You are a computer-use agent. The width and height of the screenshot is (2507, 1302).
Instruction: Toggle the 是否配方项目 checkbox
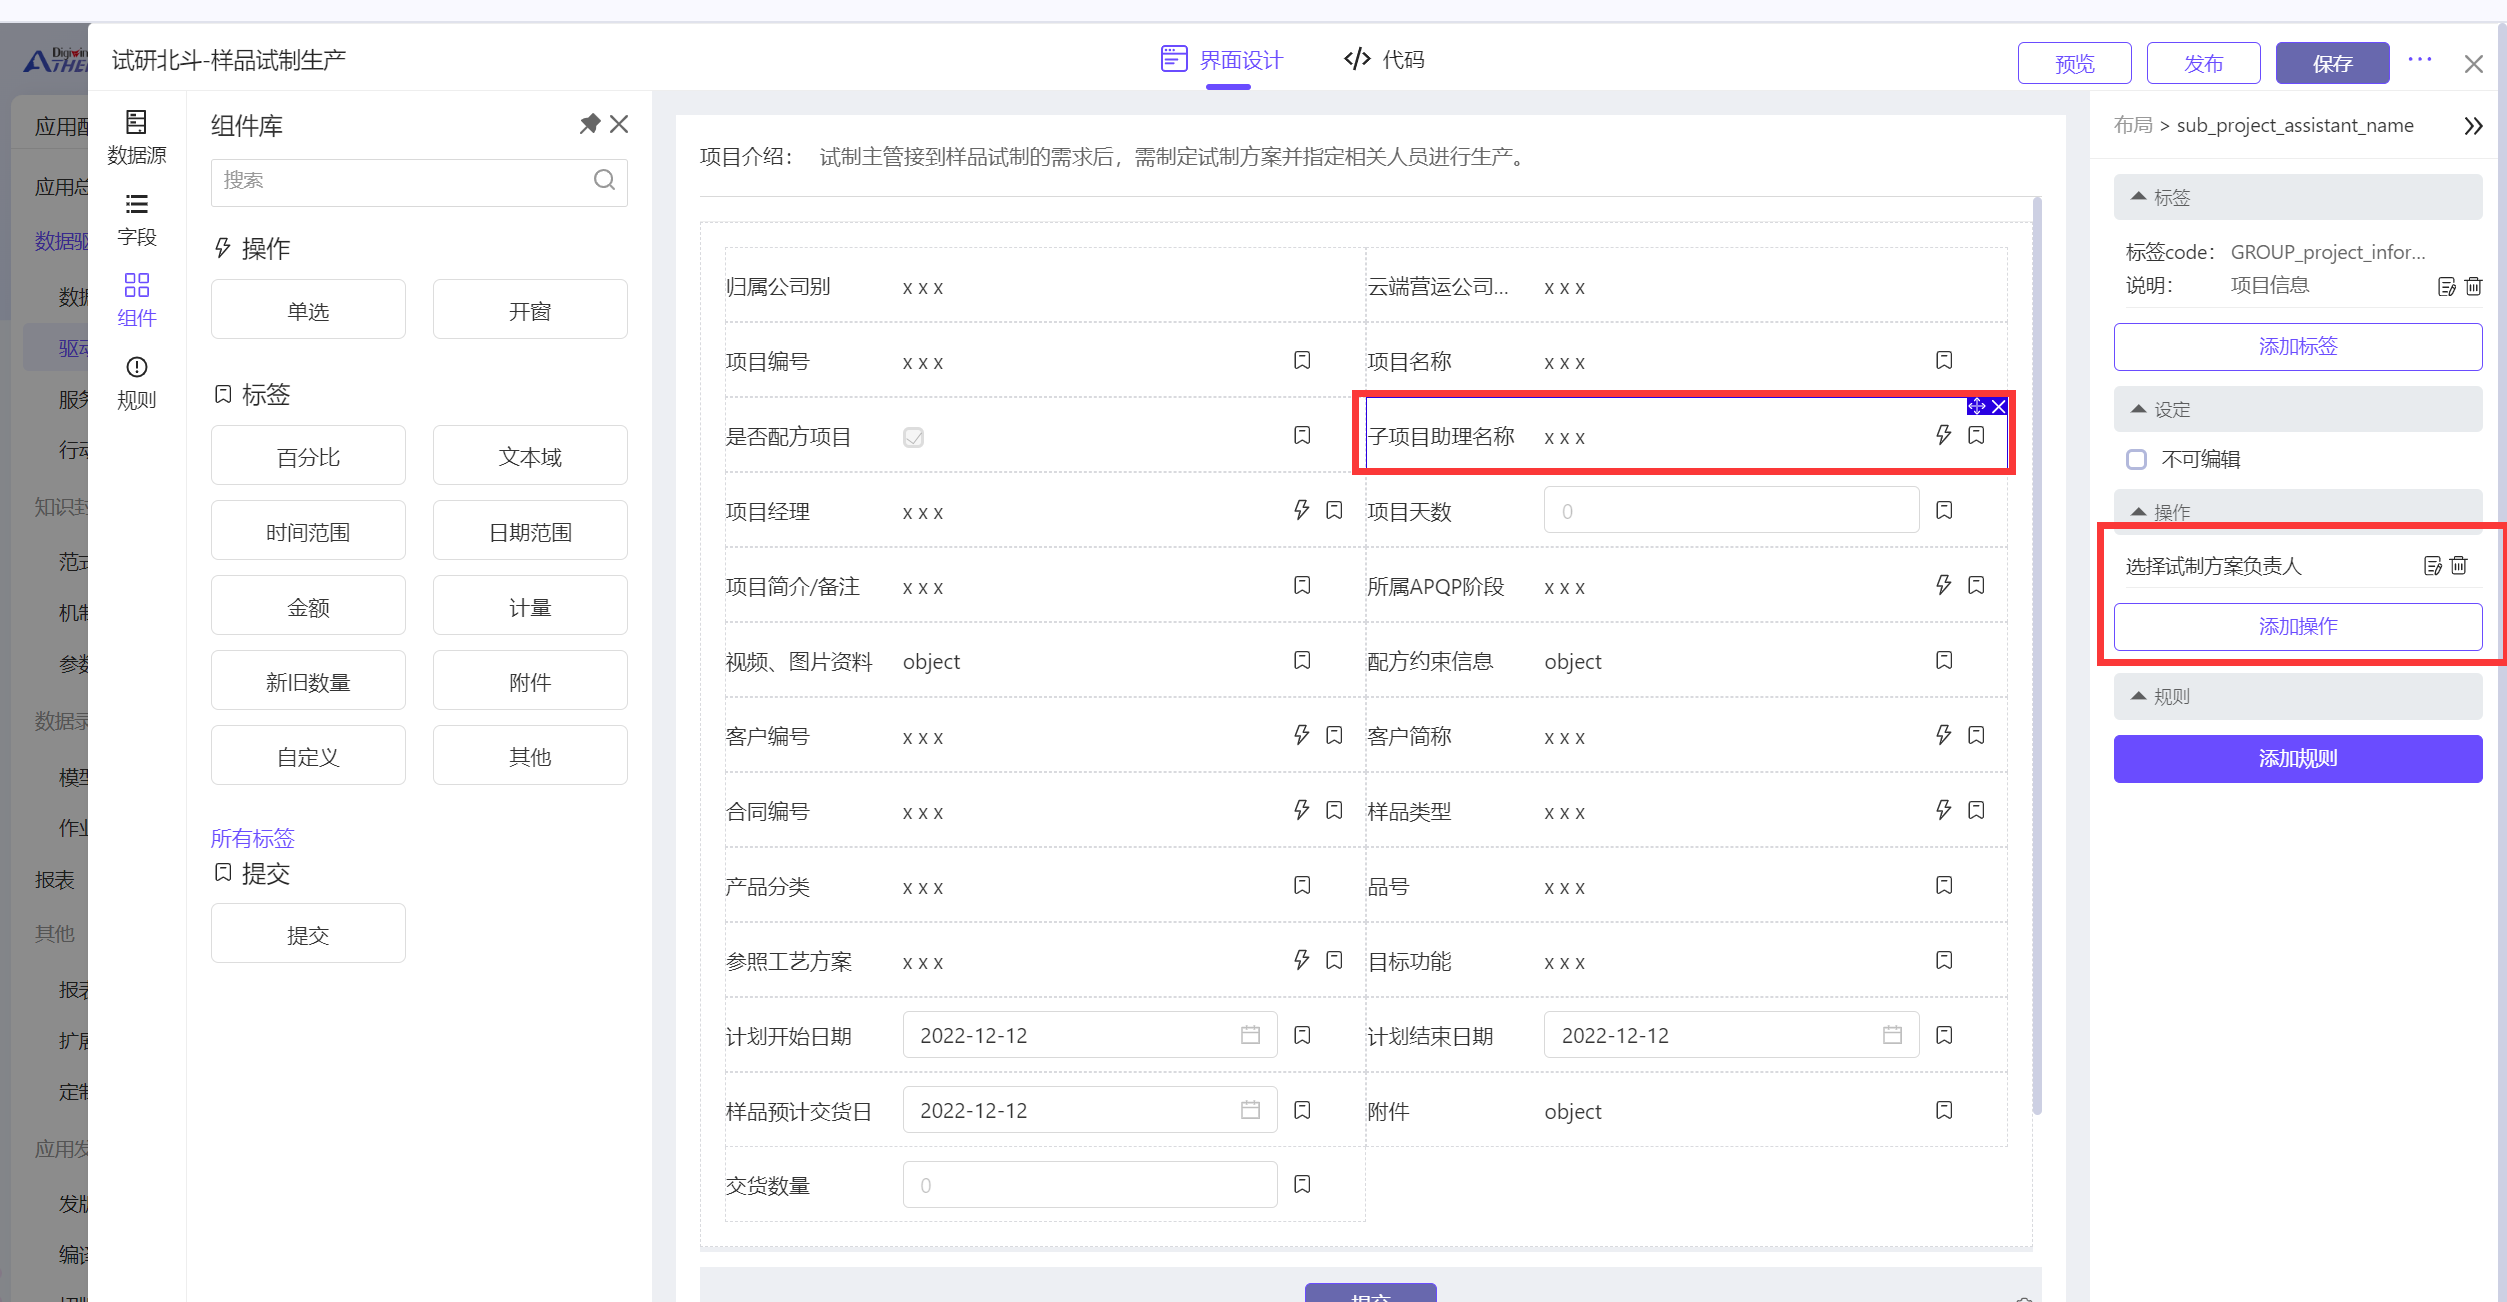click(x=913, y=437)
